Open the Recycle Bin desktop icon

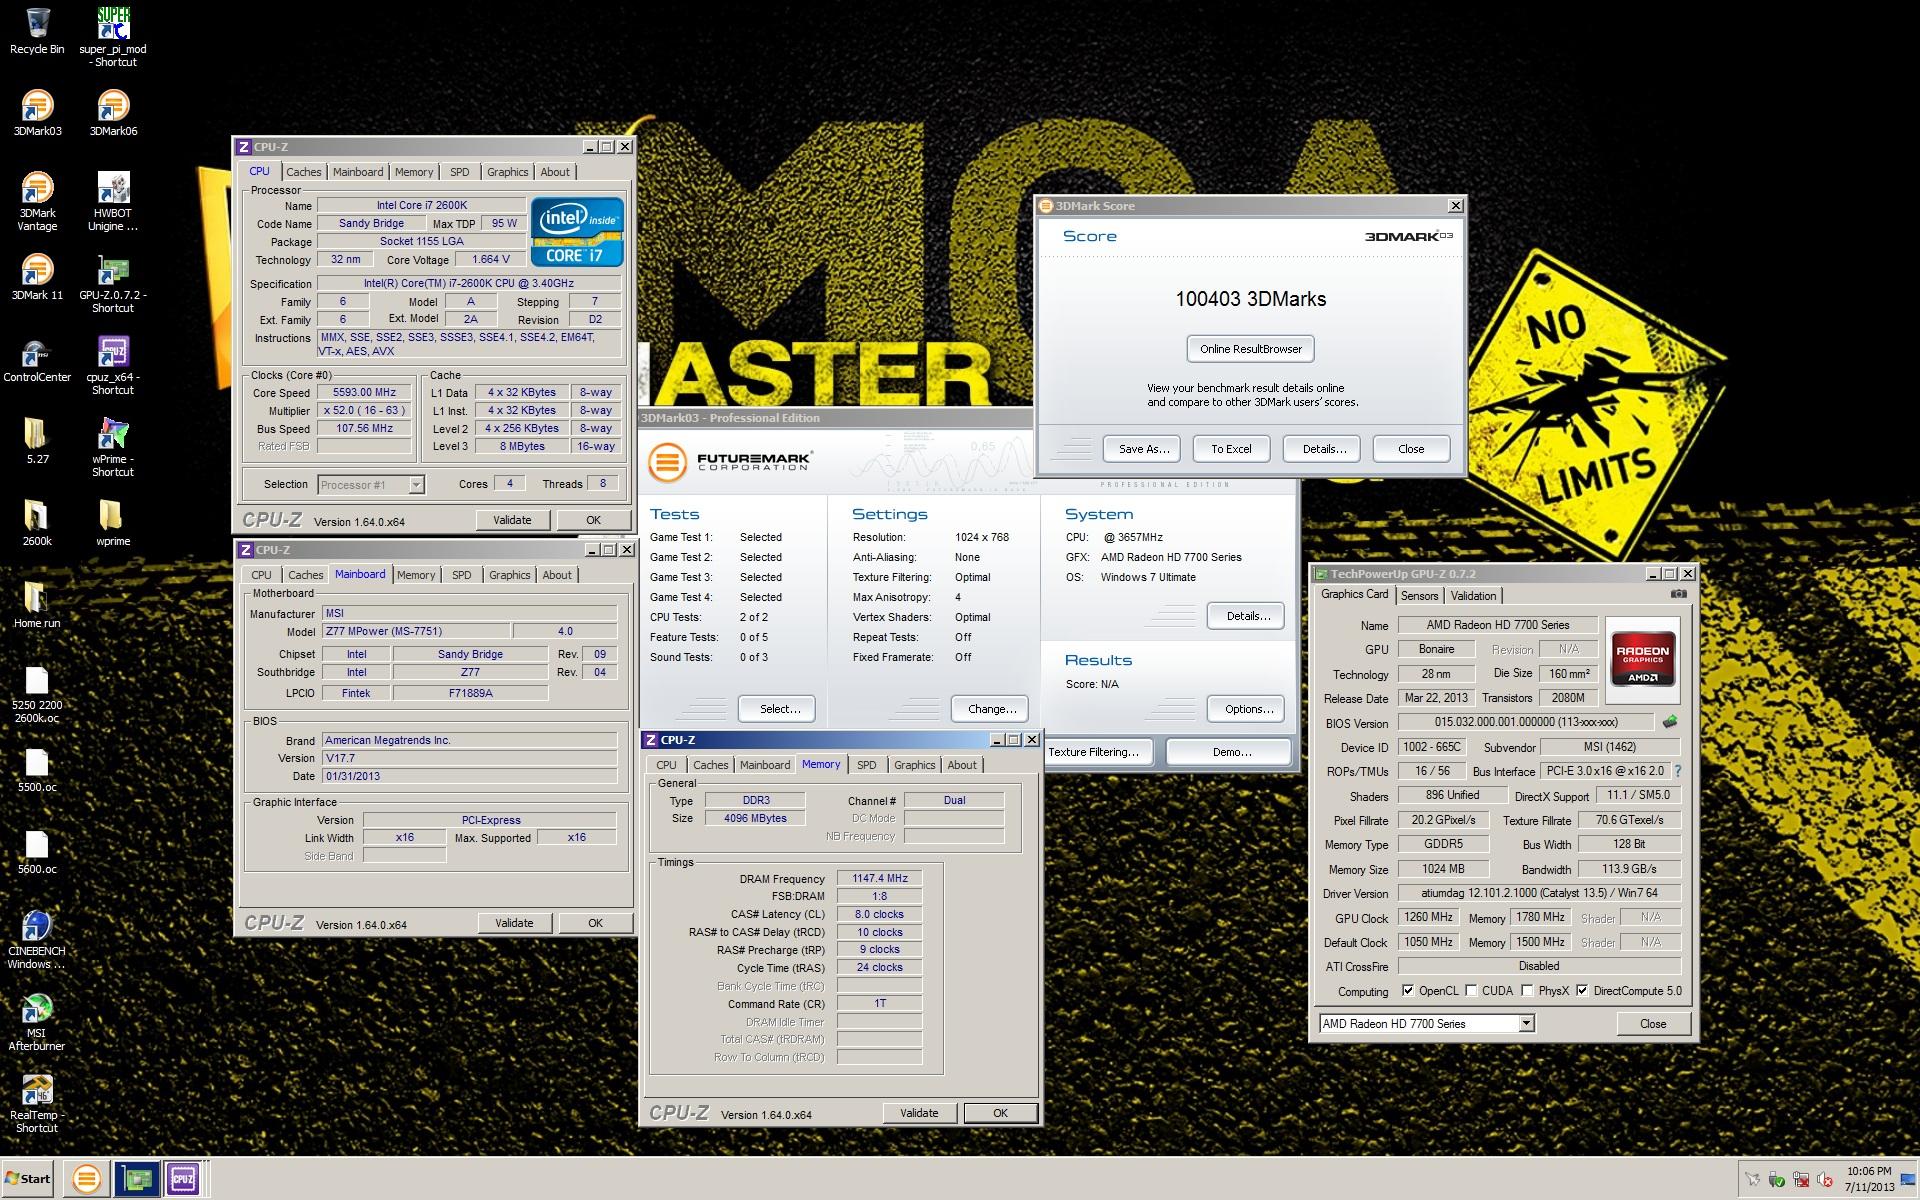click(x=37, y=31)
